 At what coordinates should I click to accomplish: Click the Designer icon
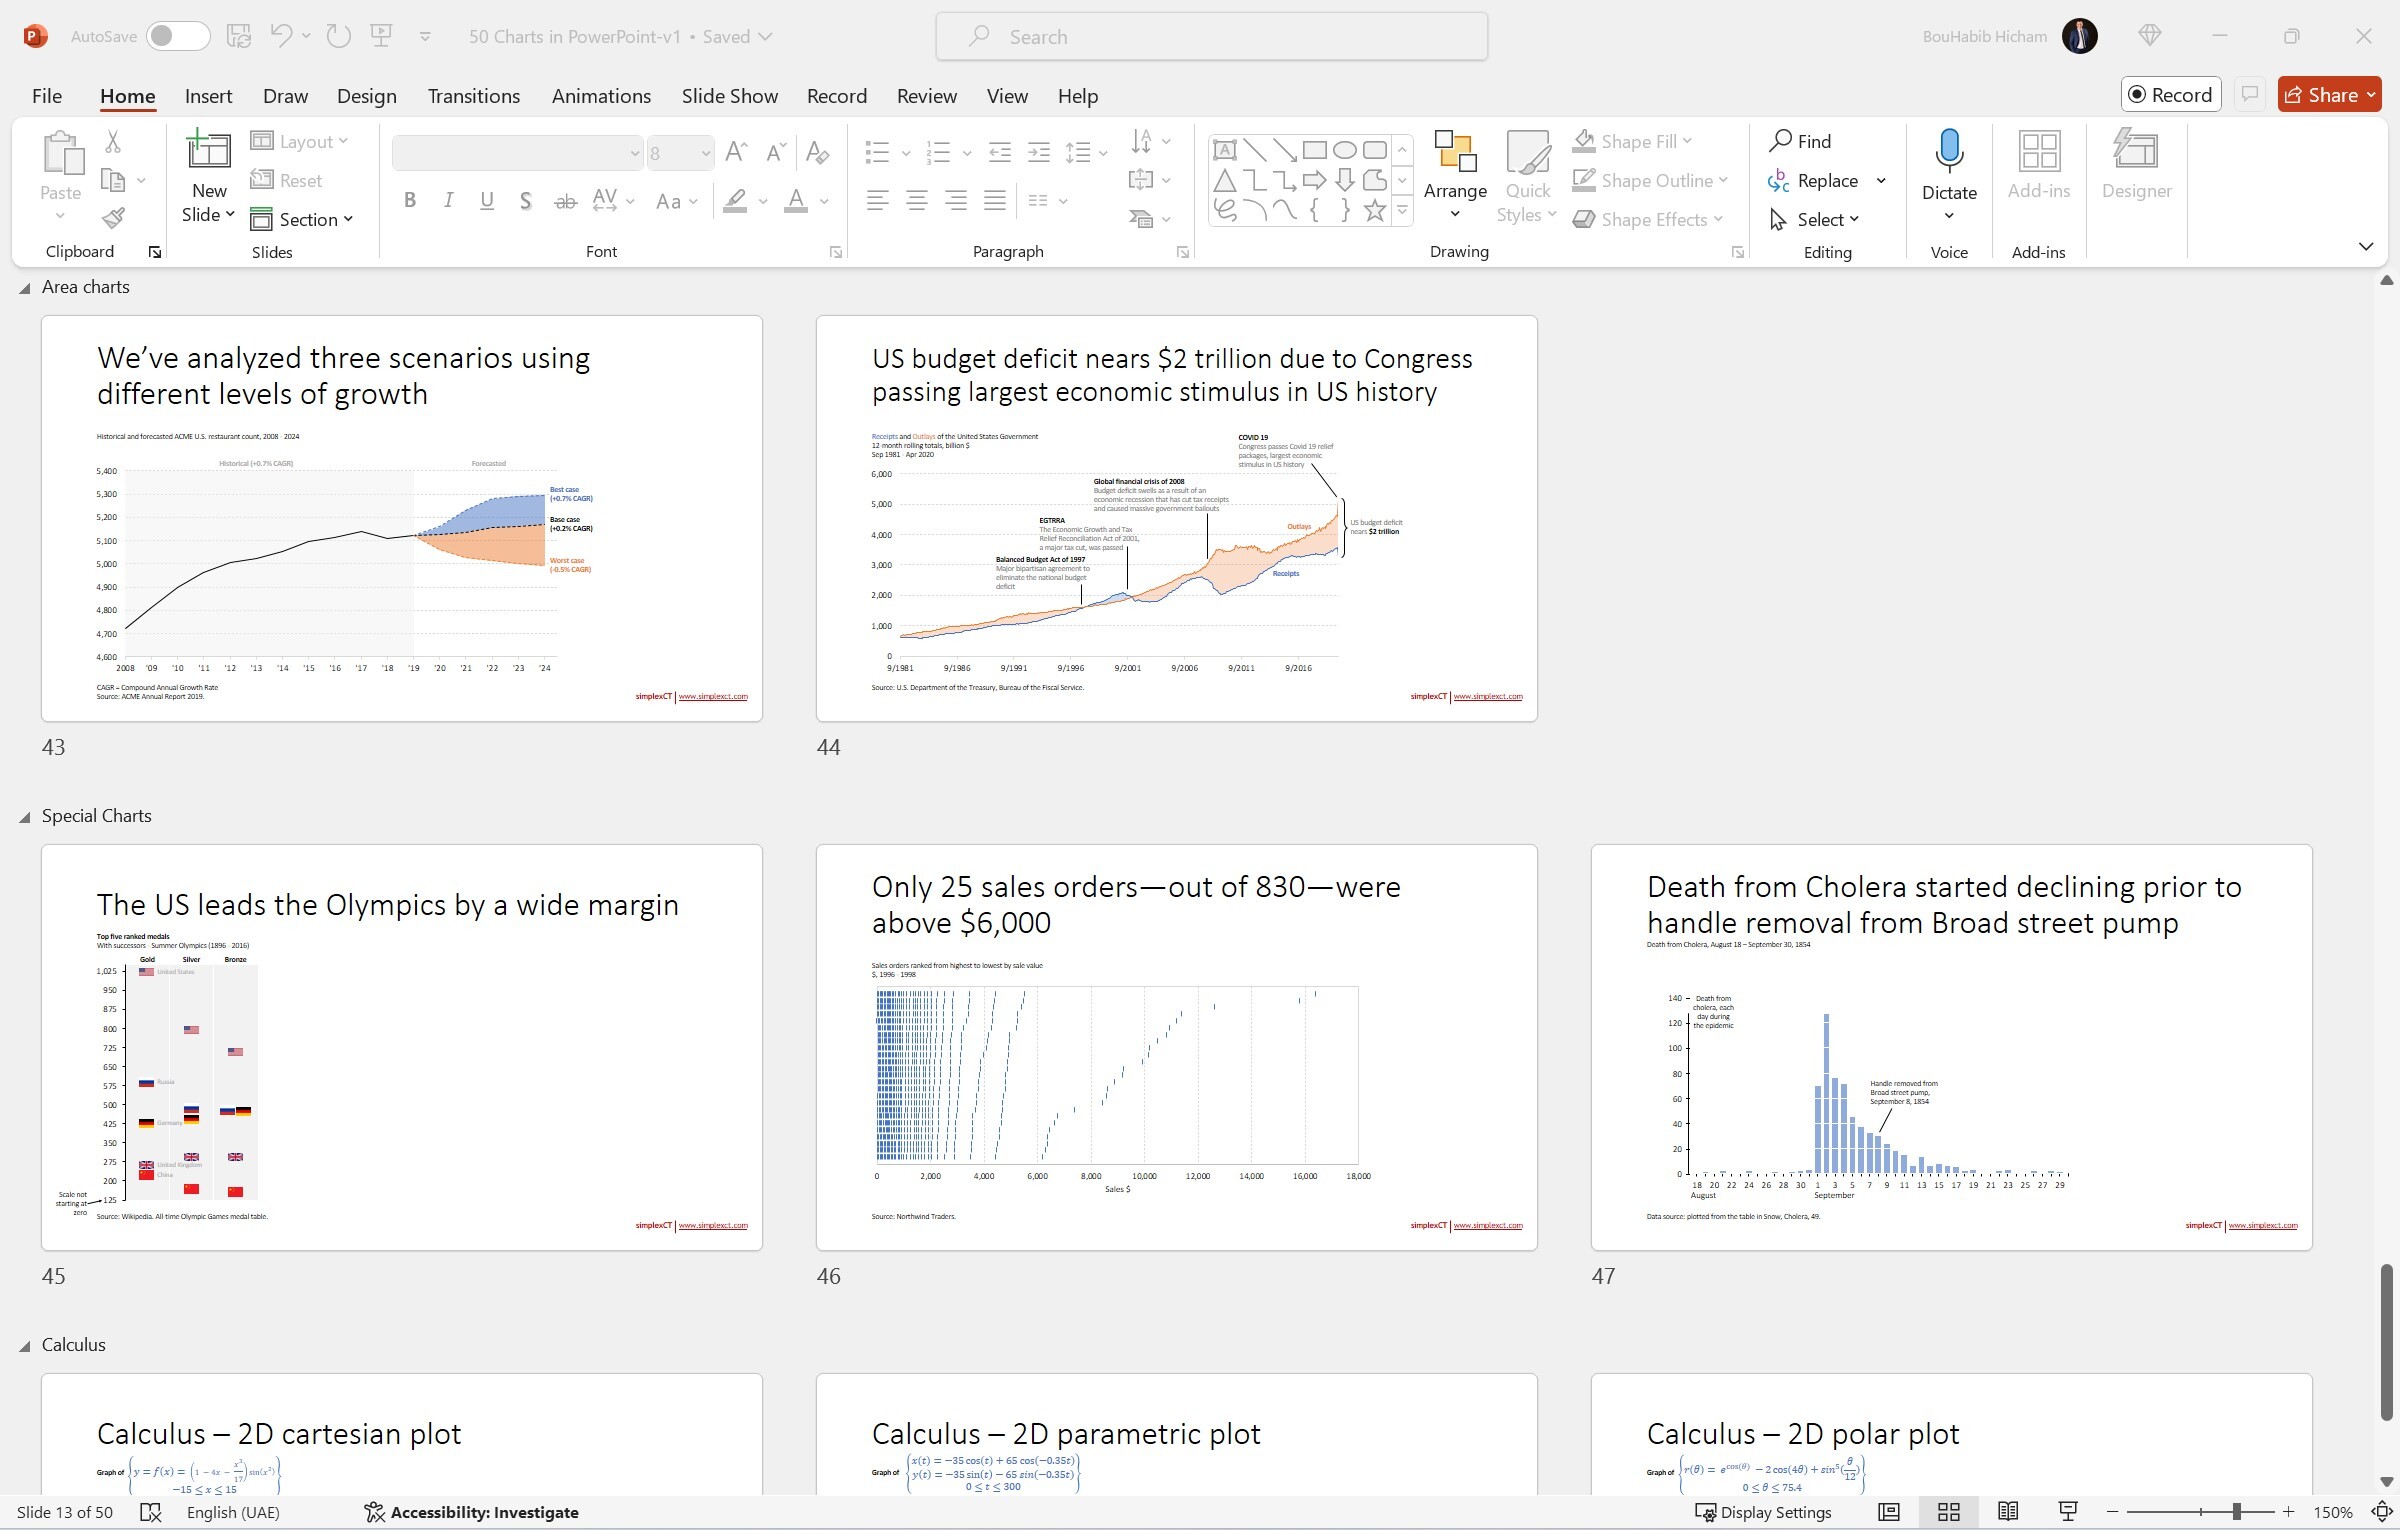click(x=2136, y=150)
